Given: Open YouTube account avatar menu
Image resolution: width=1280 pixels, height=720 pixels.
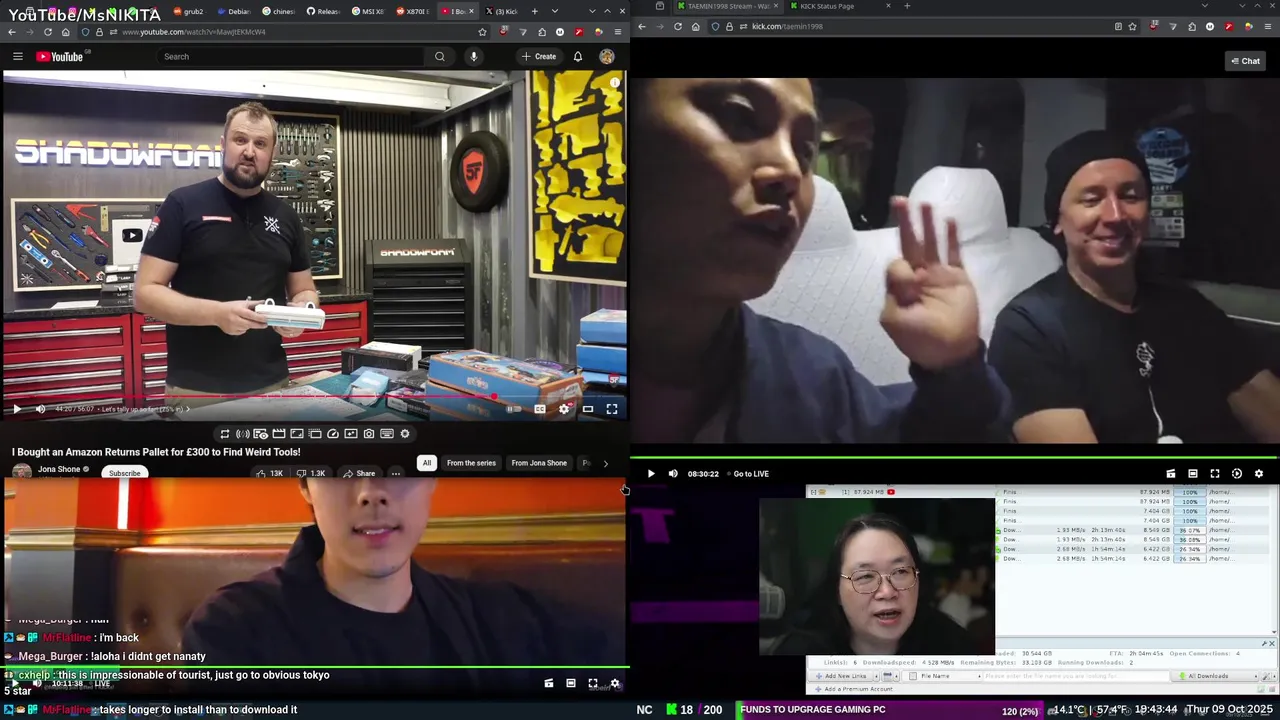Looking at the screenshot, I should point(607,56).
